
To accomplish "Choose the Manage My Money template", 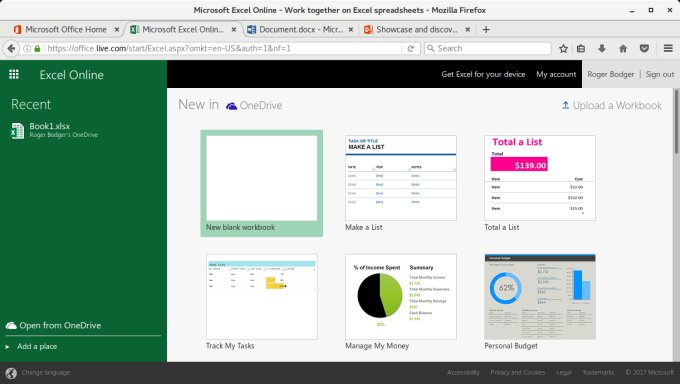I will coord(401,297).
